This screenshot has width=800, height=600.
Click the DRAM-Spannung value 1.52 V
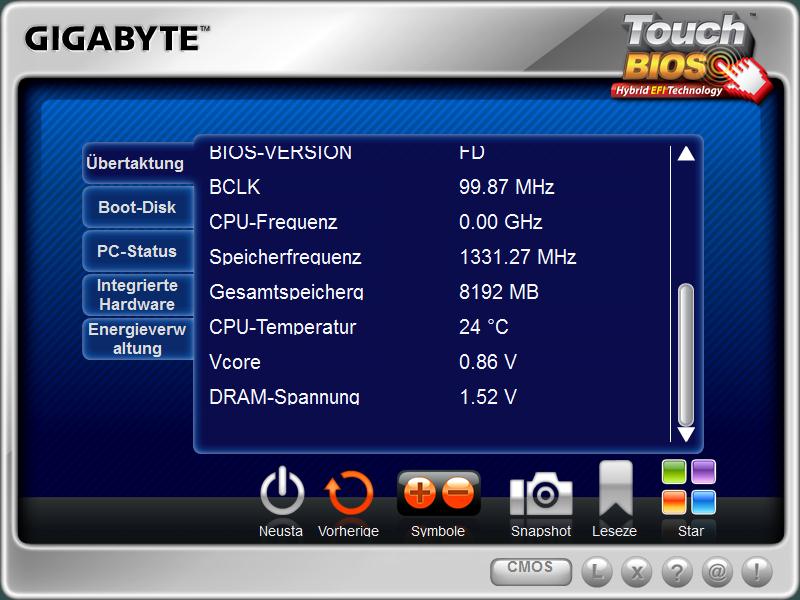(488, 397)
